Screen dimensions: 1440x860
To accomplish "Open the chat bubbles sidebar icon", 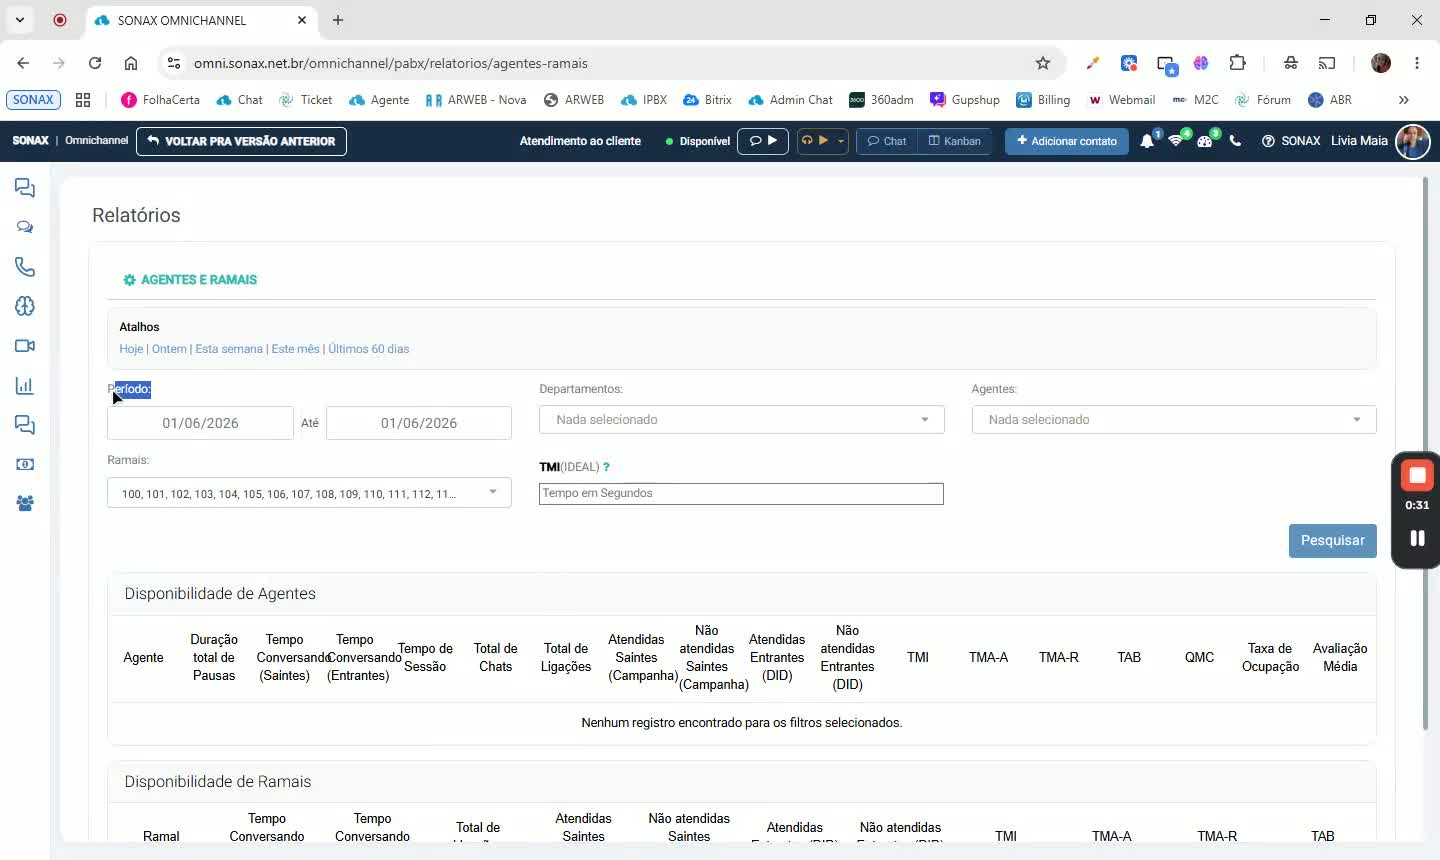I will [x=25, y=228].
